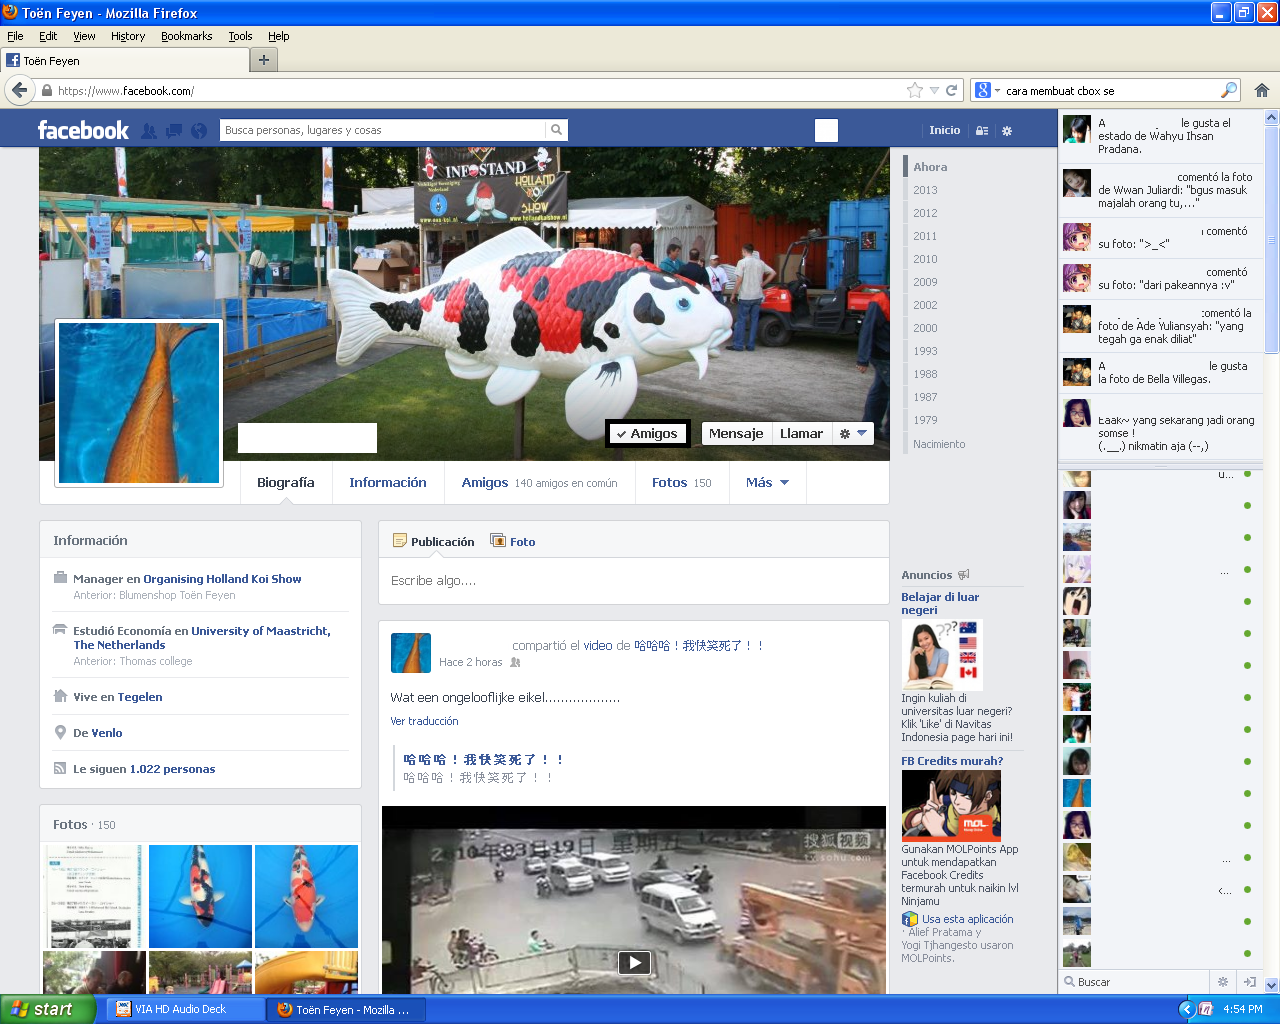Open chat options gear icon
This screenshot has height=1024, width=1280.
(1222, 982)
